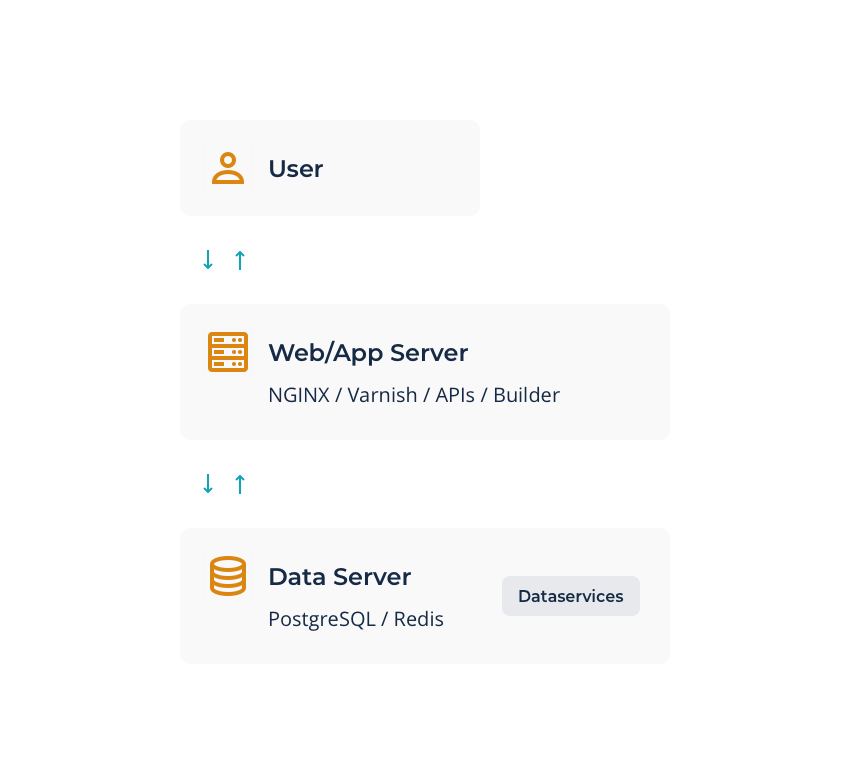The width and height of the screenshot is (850, 784).
Task: Select the Web/App Server heading
Action: pyautogui.click(x=369, y=353)
